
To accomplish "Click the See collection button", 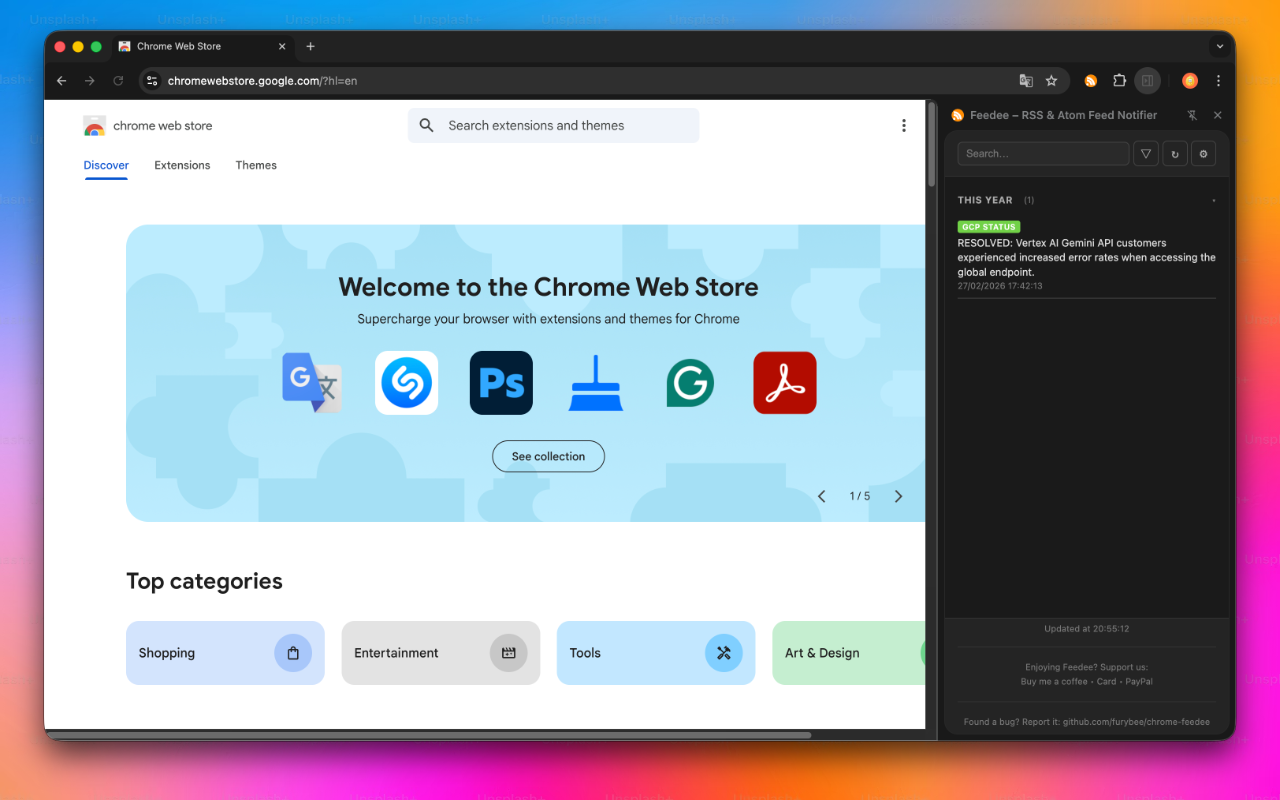I will 548,456.
